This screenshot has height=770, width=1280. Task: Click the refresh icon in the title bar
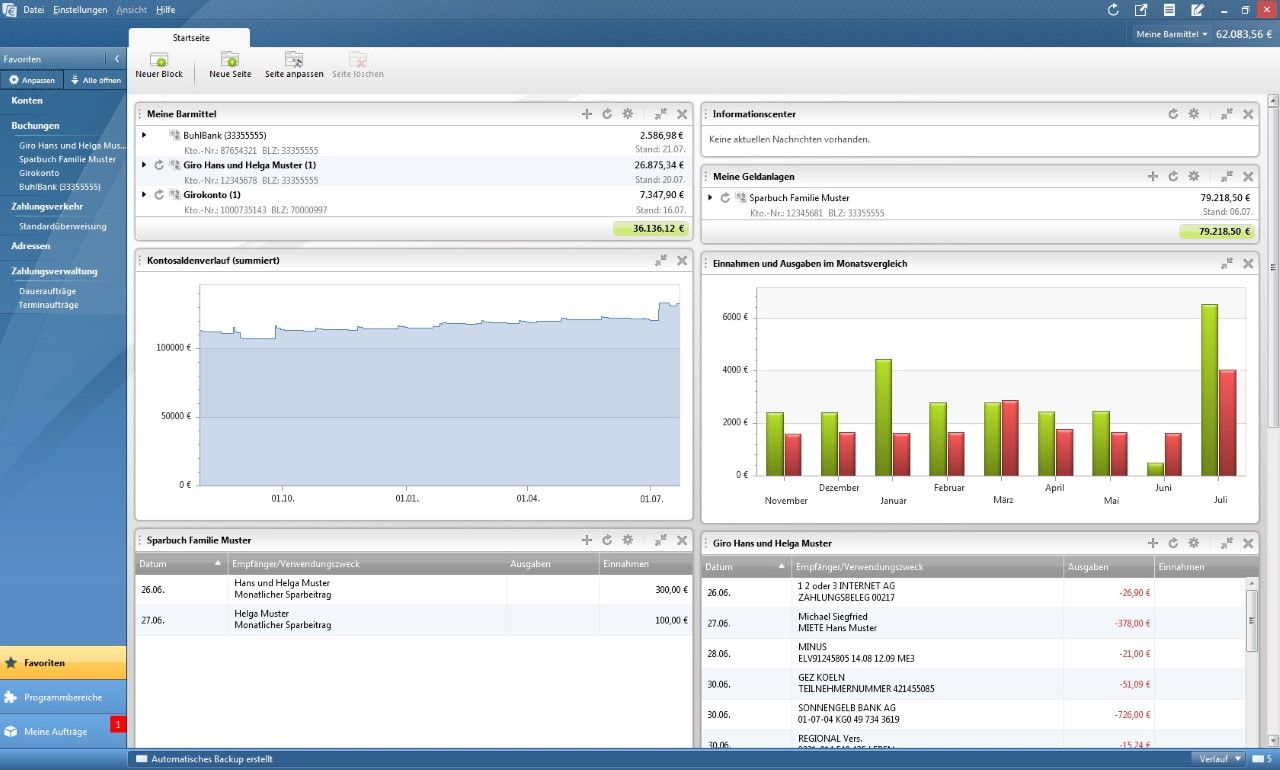click(x=1113, y=9)
